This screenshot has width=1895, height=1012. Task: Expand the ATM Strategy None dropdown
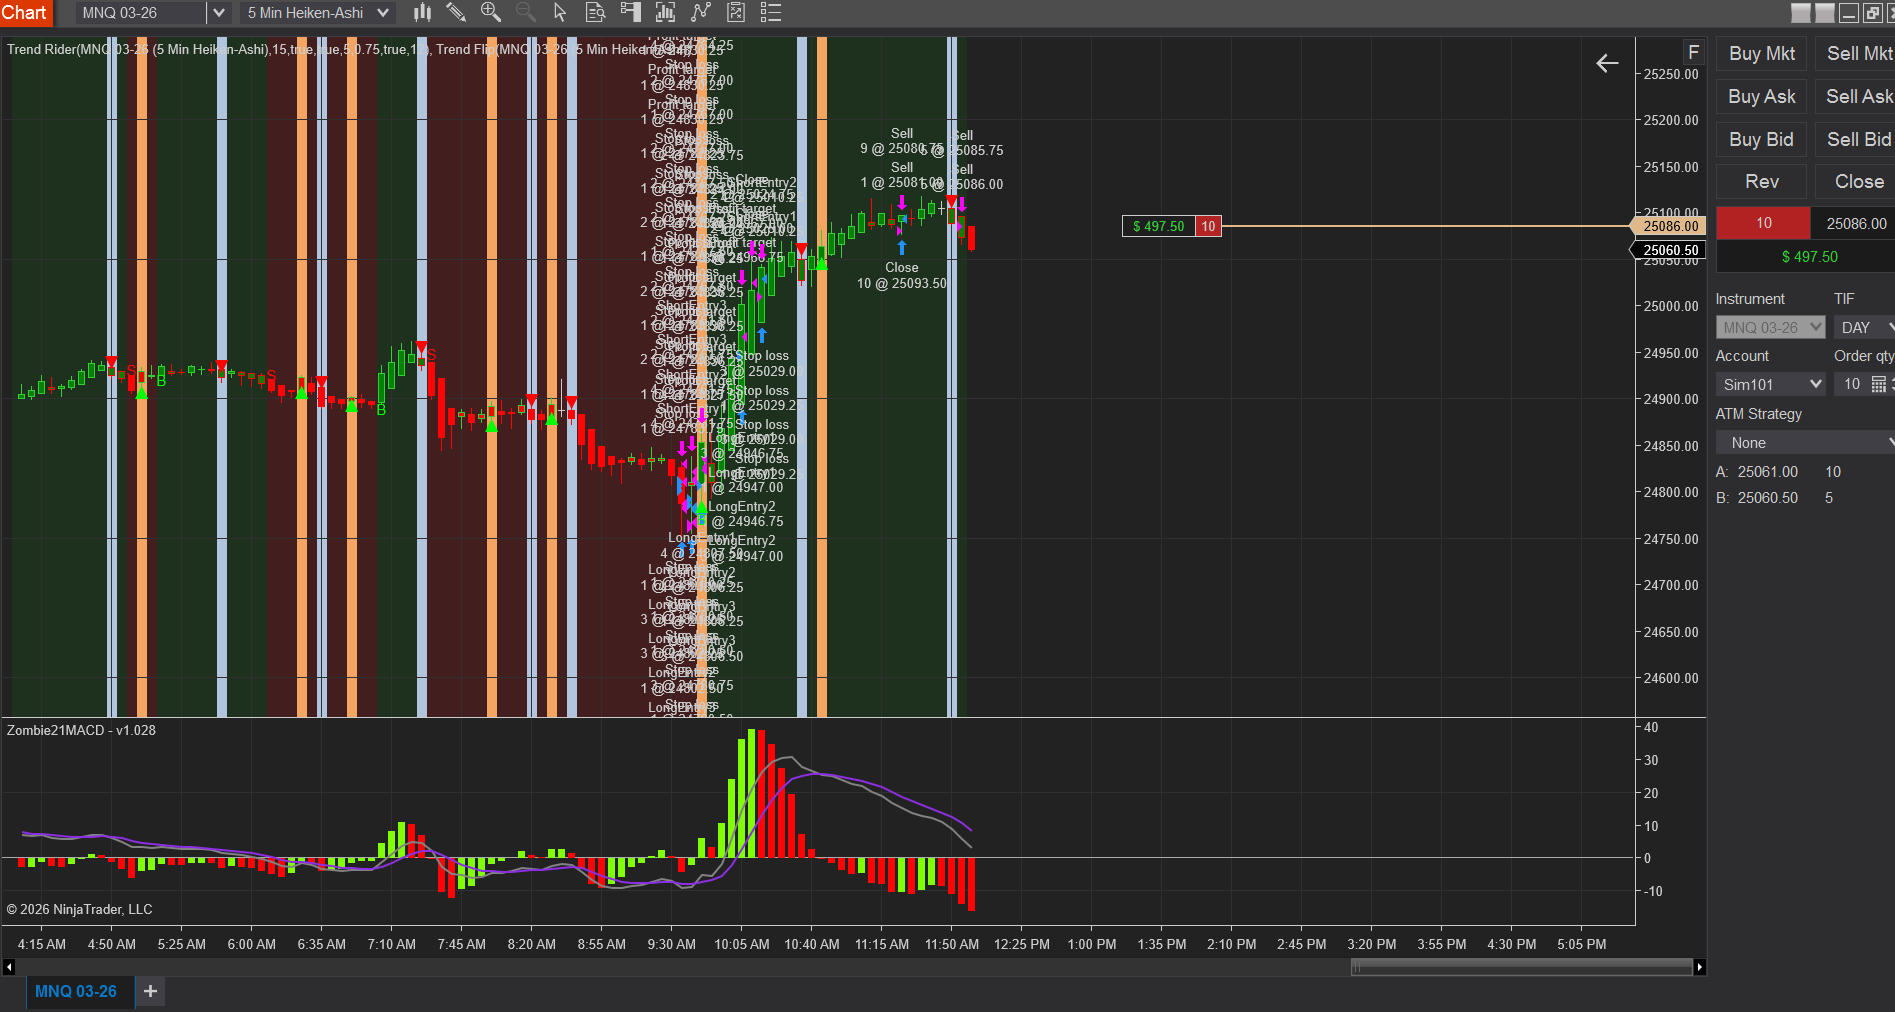[x=1806, y=443]
